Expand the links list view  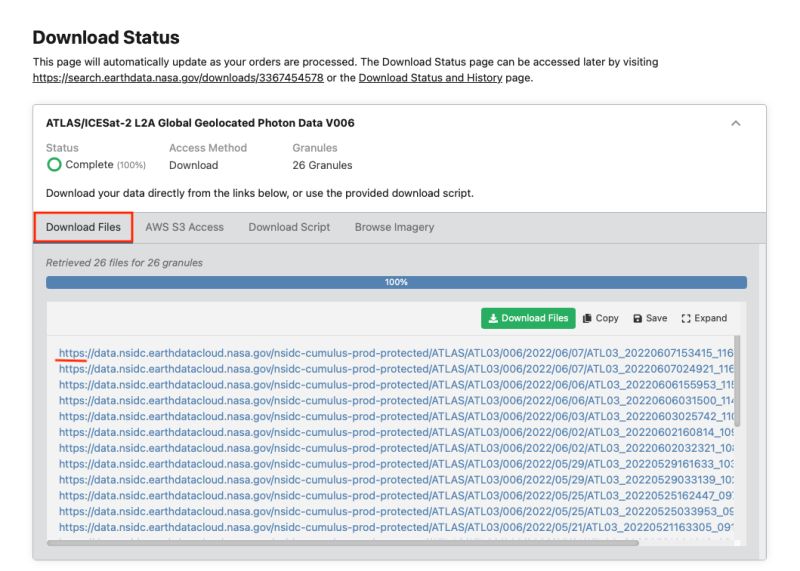pyautogui.click(x=704, y=318)
